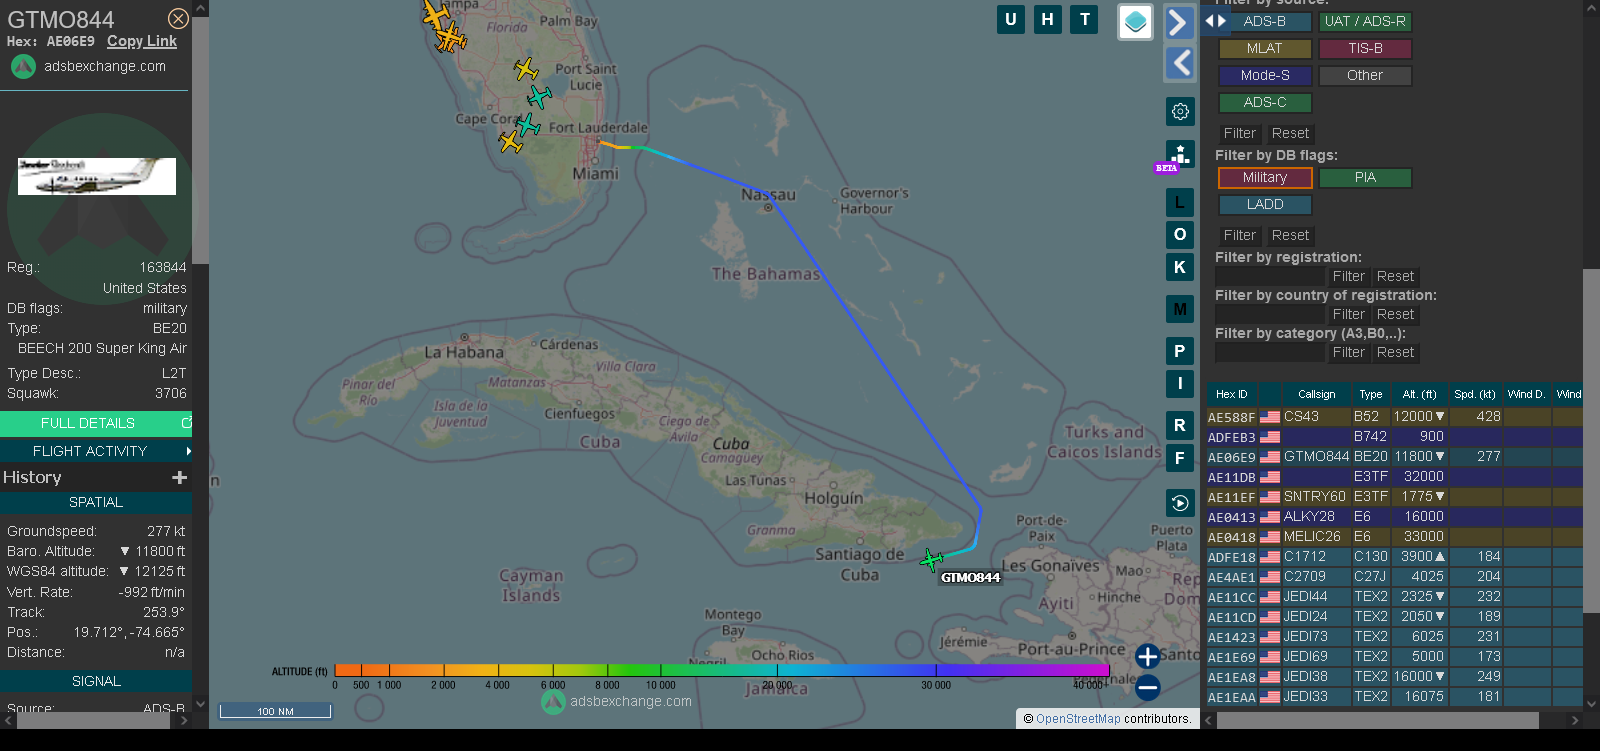Toggle the Military DB flag filter
Screen dimensions: 1600x751
pos(1265,177)
